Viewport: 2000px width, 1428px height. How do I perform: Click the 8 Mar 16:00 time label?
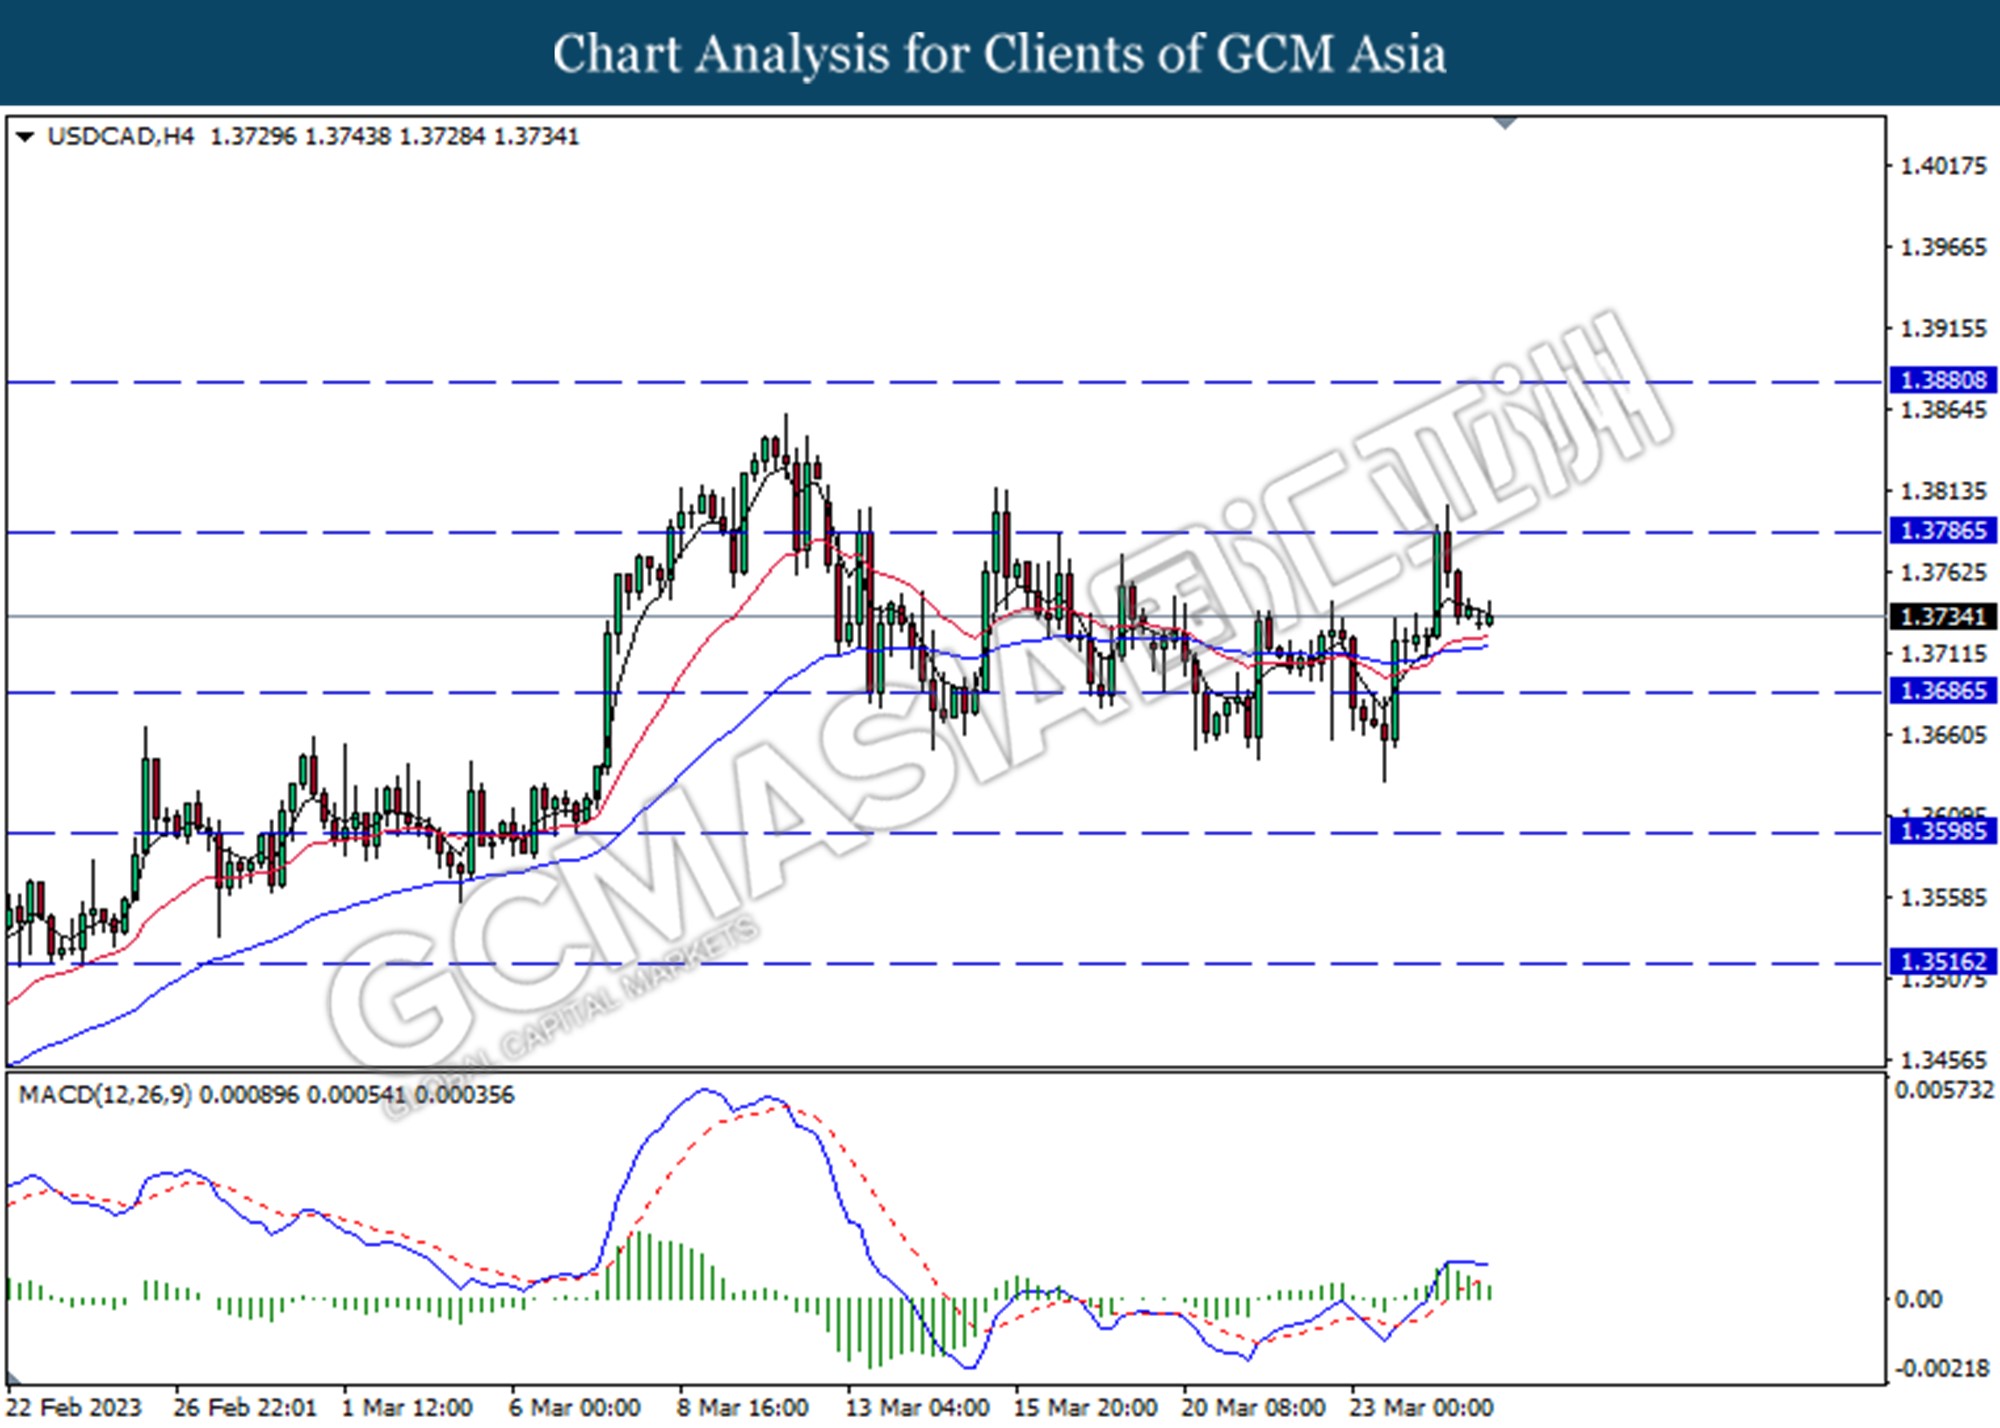tap(743, 1407)
